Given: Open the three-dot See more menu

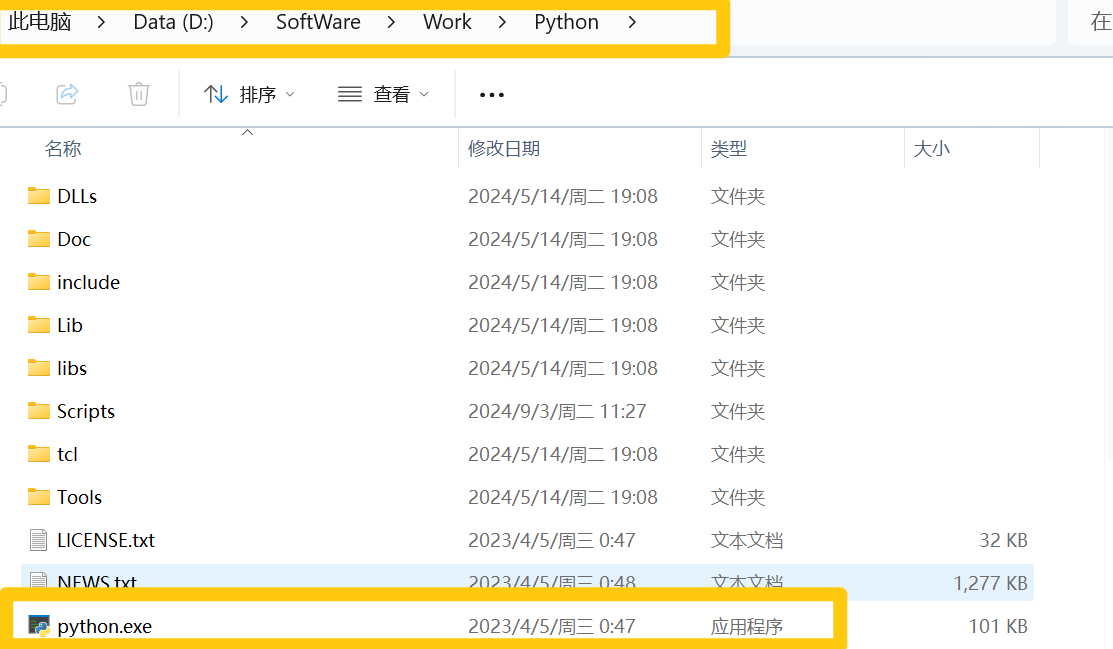Looking at the screenshot, I should click(x=492, y=94).
